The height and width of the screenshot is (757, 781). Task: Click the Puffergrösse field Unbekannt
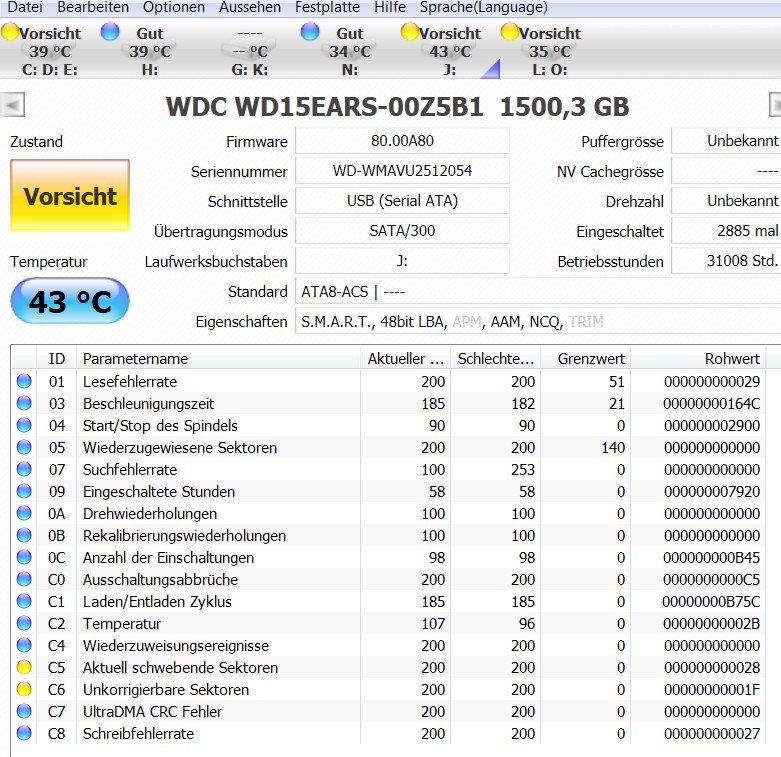[x=726, y=141]
